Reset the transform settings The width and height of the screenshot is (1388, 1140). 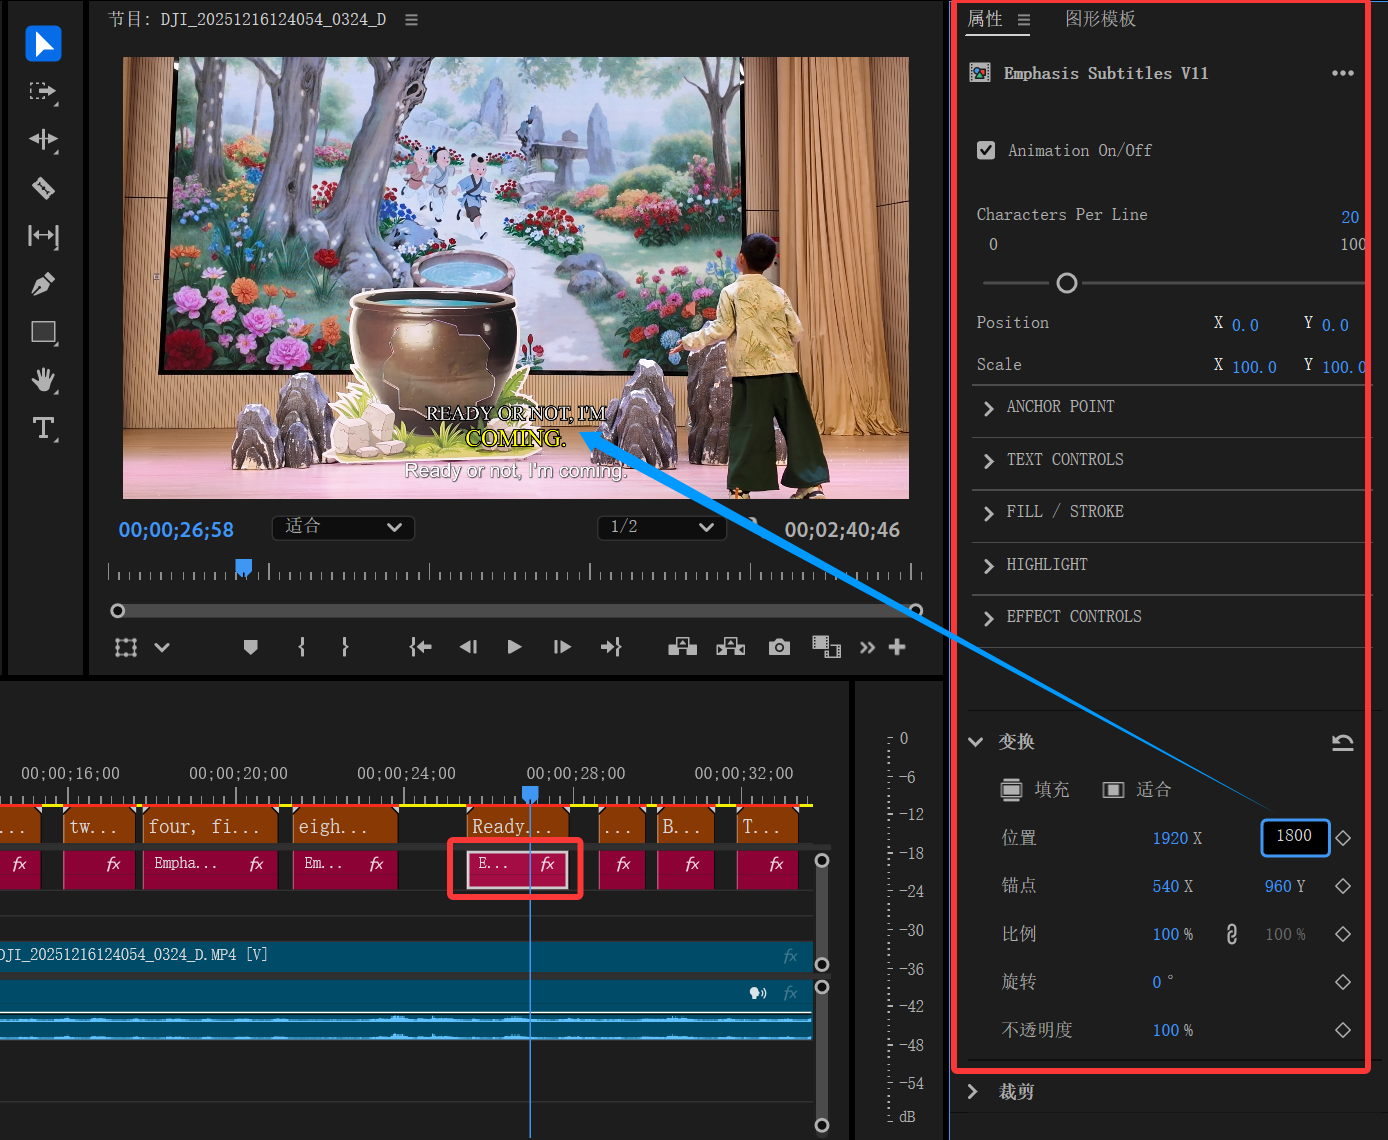1342,742
